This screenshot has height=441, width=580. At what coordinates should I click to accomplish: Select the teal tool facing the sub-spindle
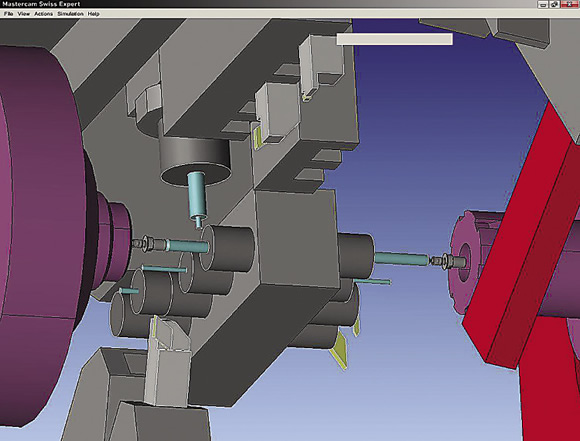(x=401, y=258)
